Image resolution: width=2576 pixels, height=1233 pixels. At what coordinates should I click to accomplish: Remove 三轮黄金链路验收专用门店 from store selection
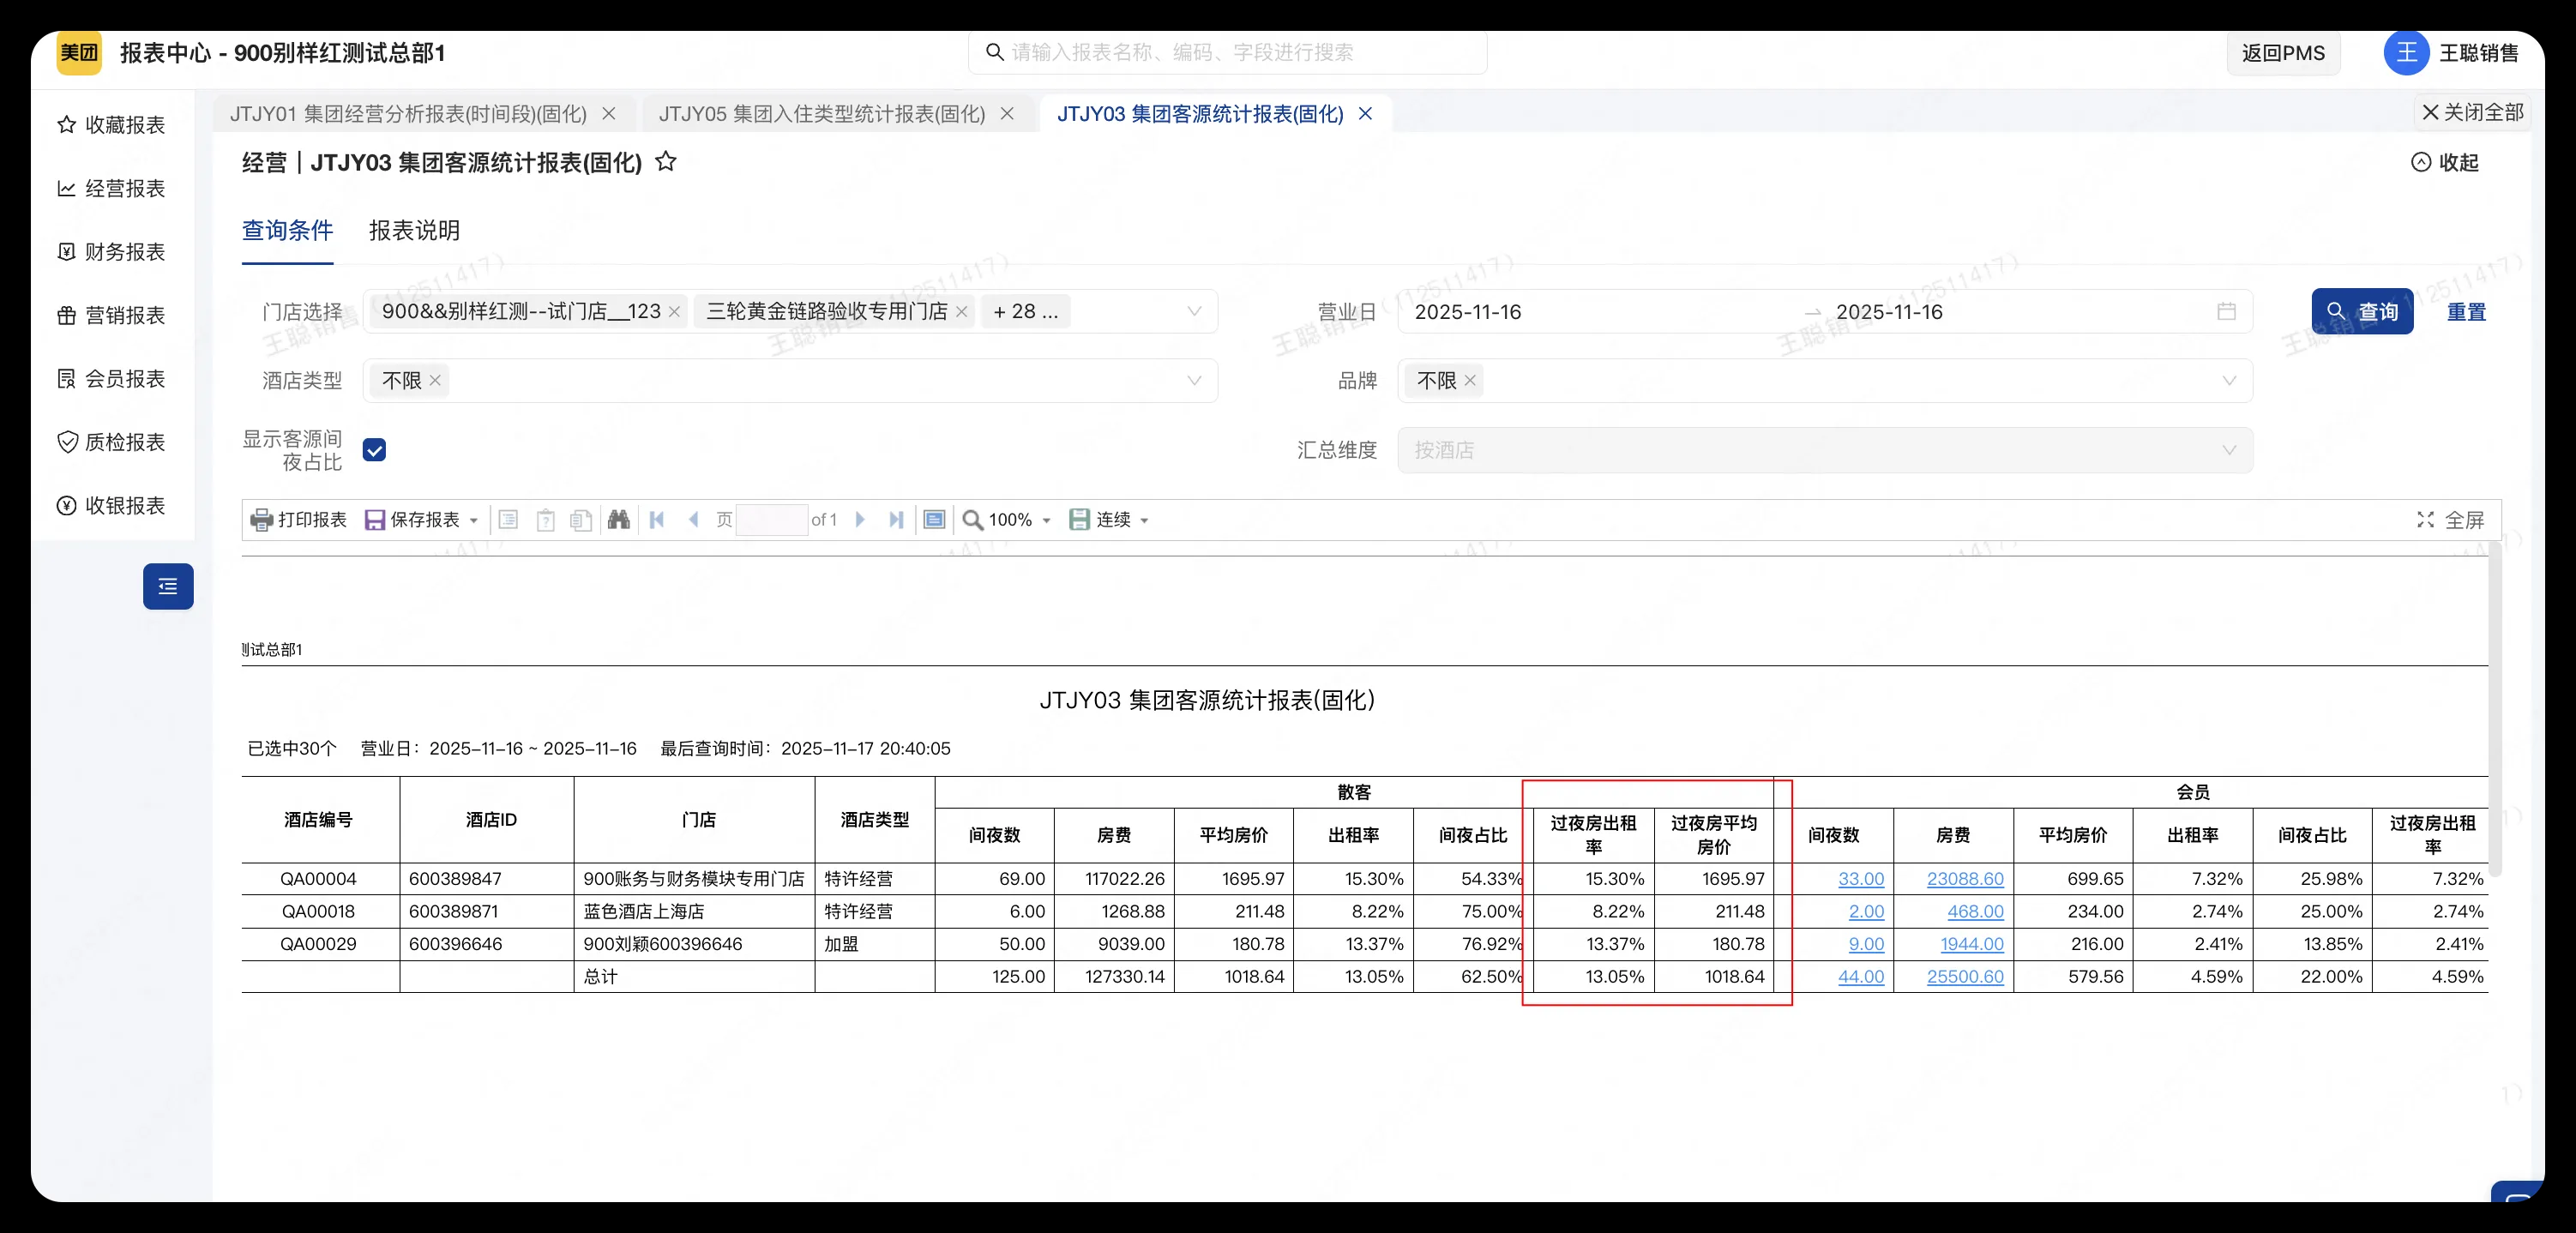click(961, 311)
